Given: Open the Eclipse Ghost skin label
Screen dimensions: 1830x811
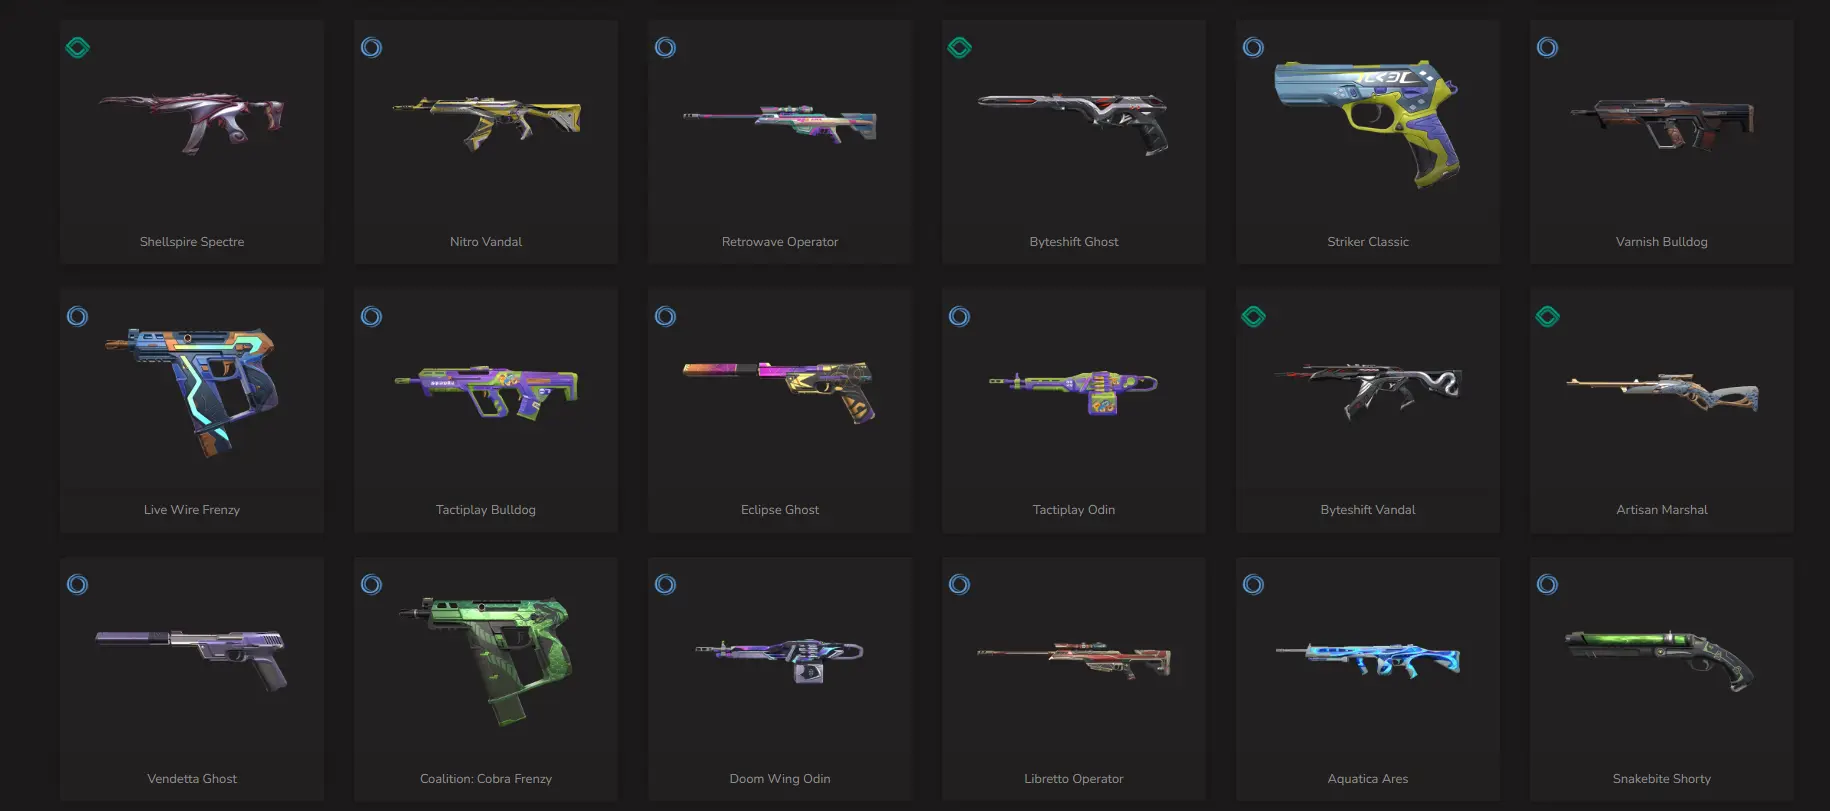Looking at the screenshot, I should pyautogui.click(x=780, y=510).
